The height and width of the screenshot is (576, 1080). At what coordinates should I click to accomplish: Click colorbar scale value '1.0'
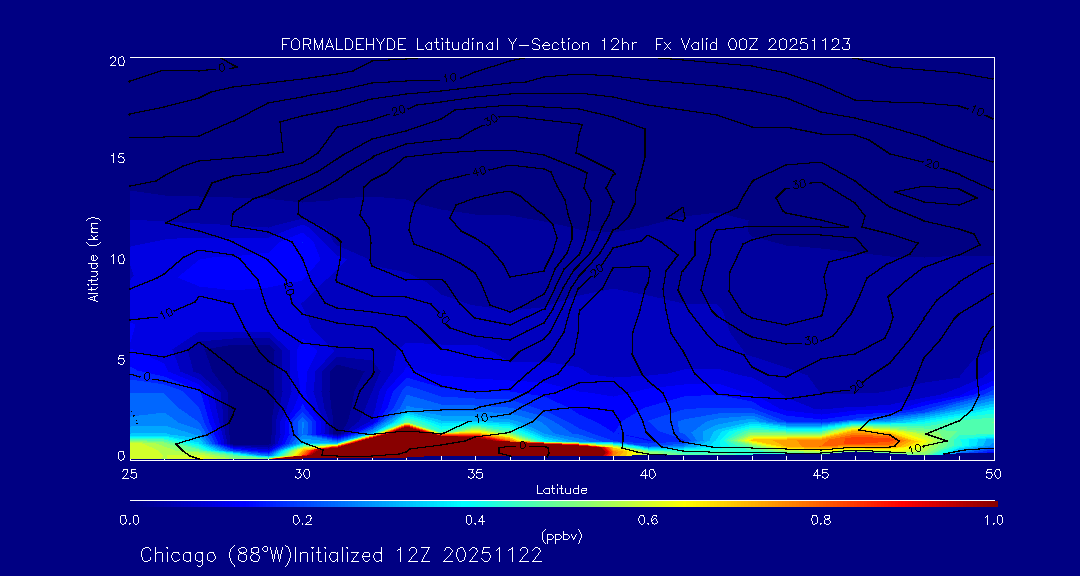(x=993, y=521)
